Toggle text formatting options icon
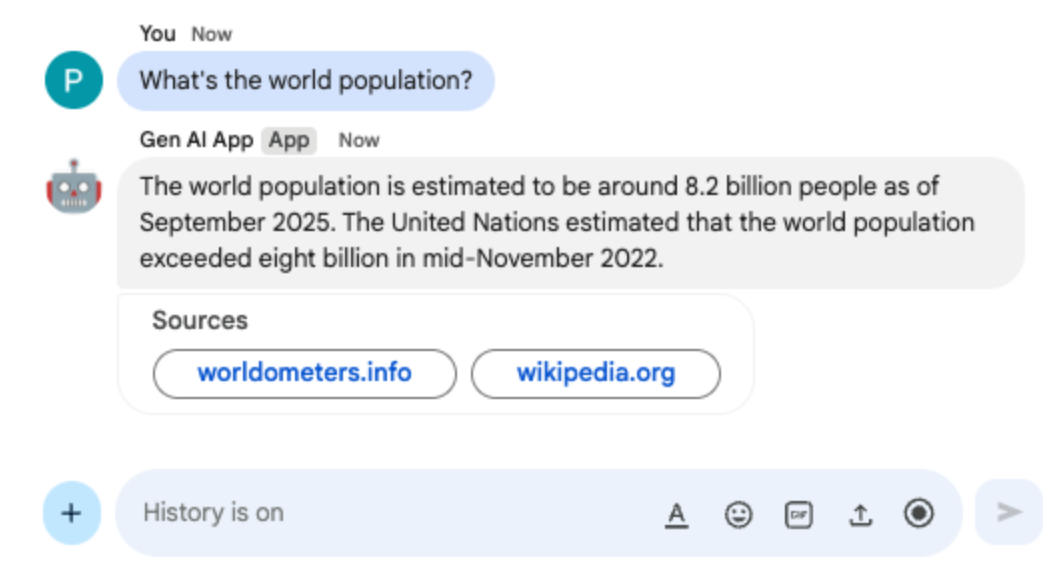The image size is (1062, 580). [x=677, y=514]
